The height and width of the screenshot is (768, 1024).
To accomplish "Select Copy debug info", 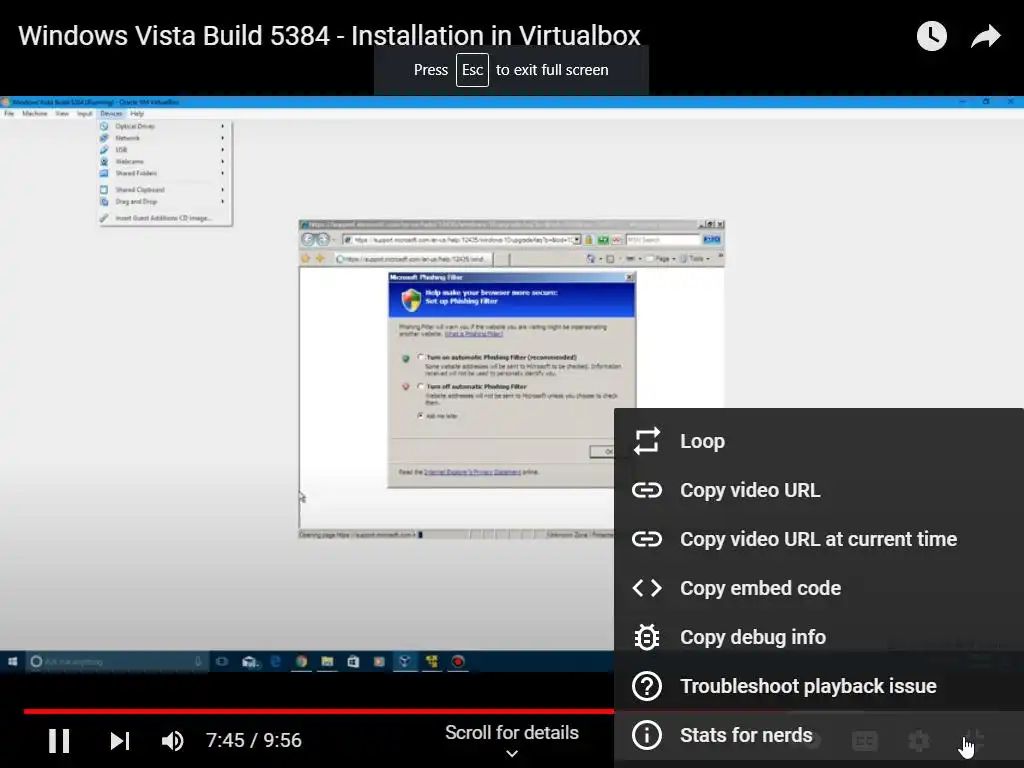I will [818, 637].
